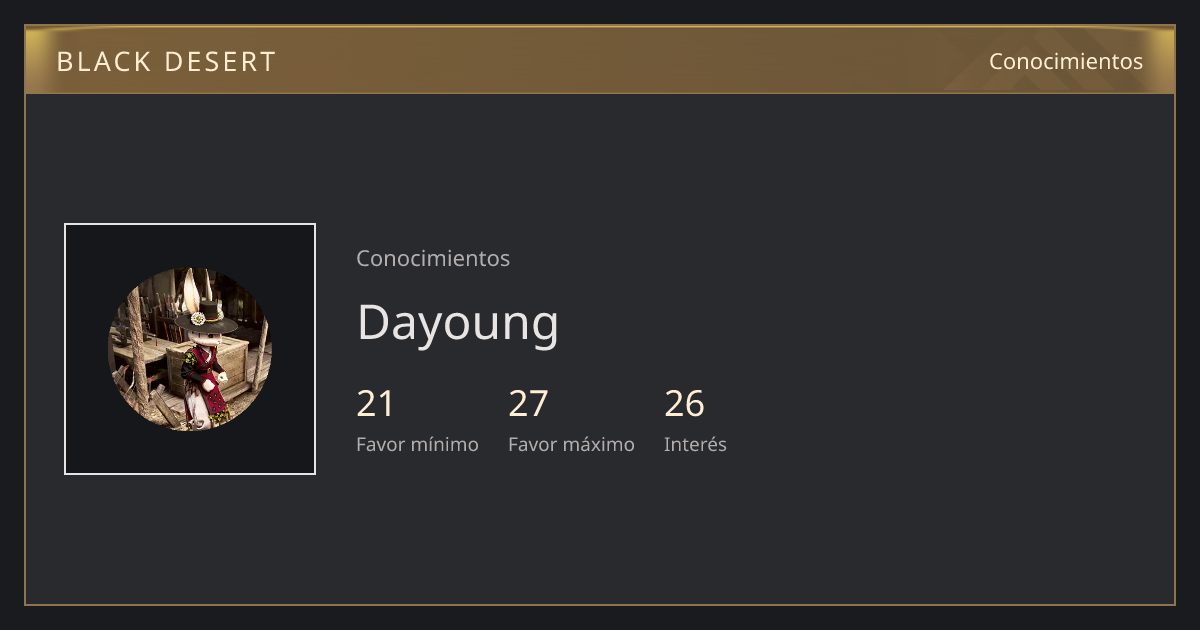The image size is (1200, 630).
Task: Click the flower ornament on the hat
Action: click(198, 317)
